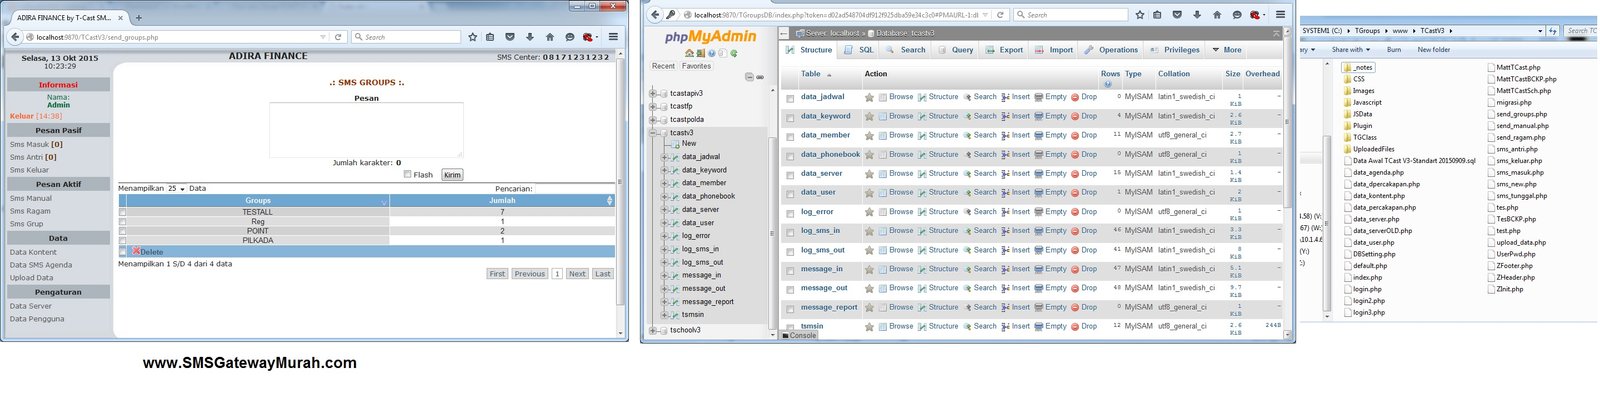
Task: Open the Privileges tab
Action: [x=1175, y=49]
